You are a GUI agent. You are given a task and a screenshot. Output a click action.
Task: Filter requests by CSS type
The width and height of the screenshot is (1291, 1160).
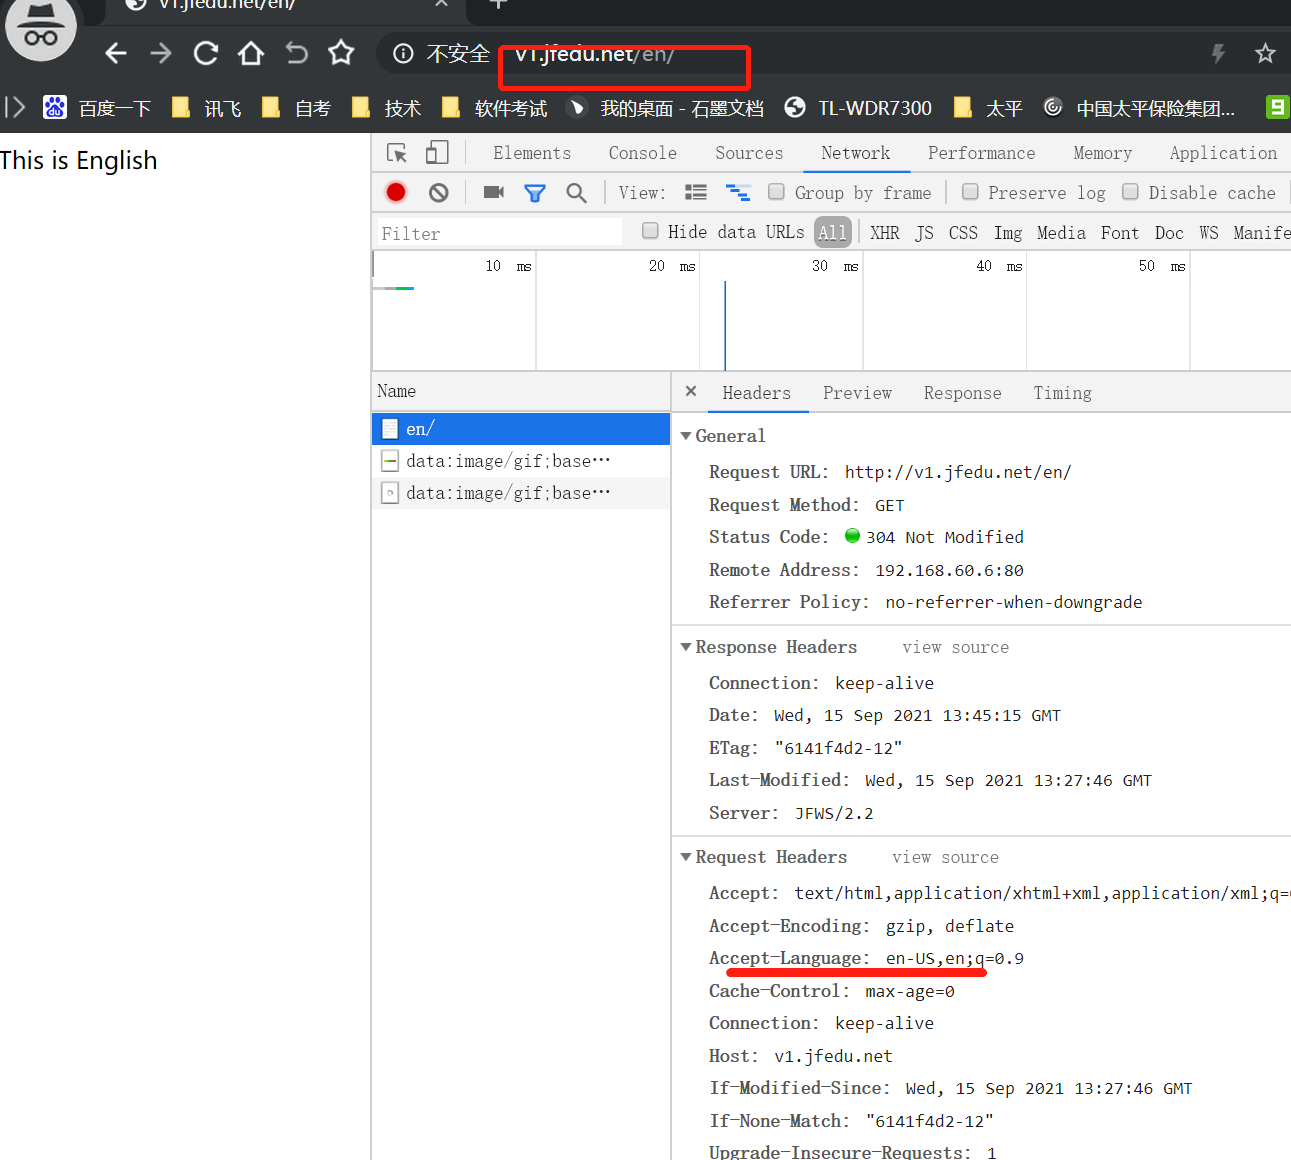click(964, 233)
